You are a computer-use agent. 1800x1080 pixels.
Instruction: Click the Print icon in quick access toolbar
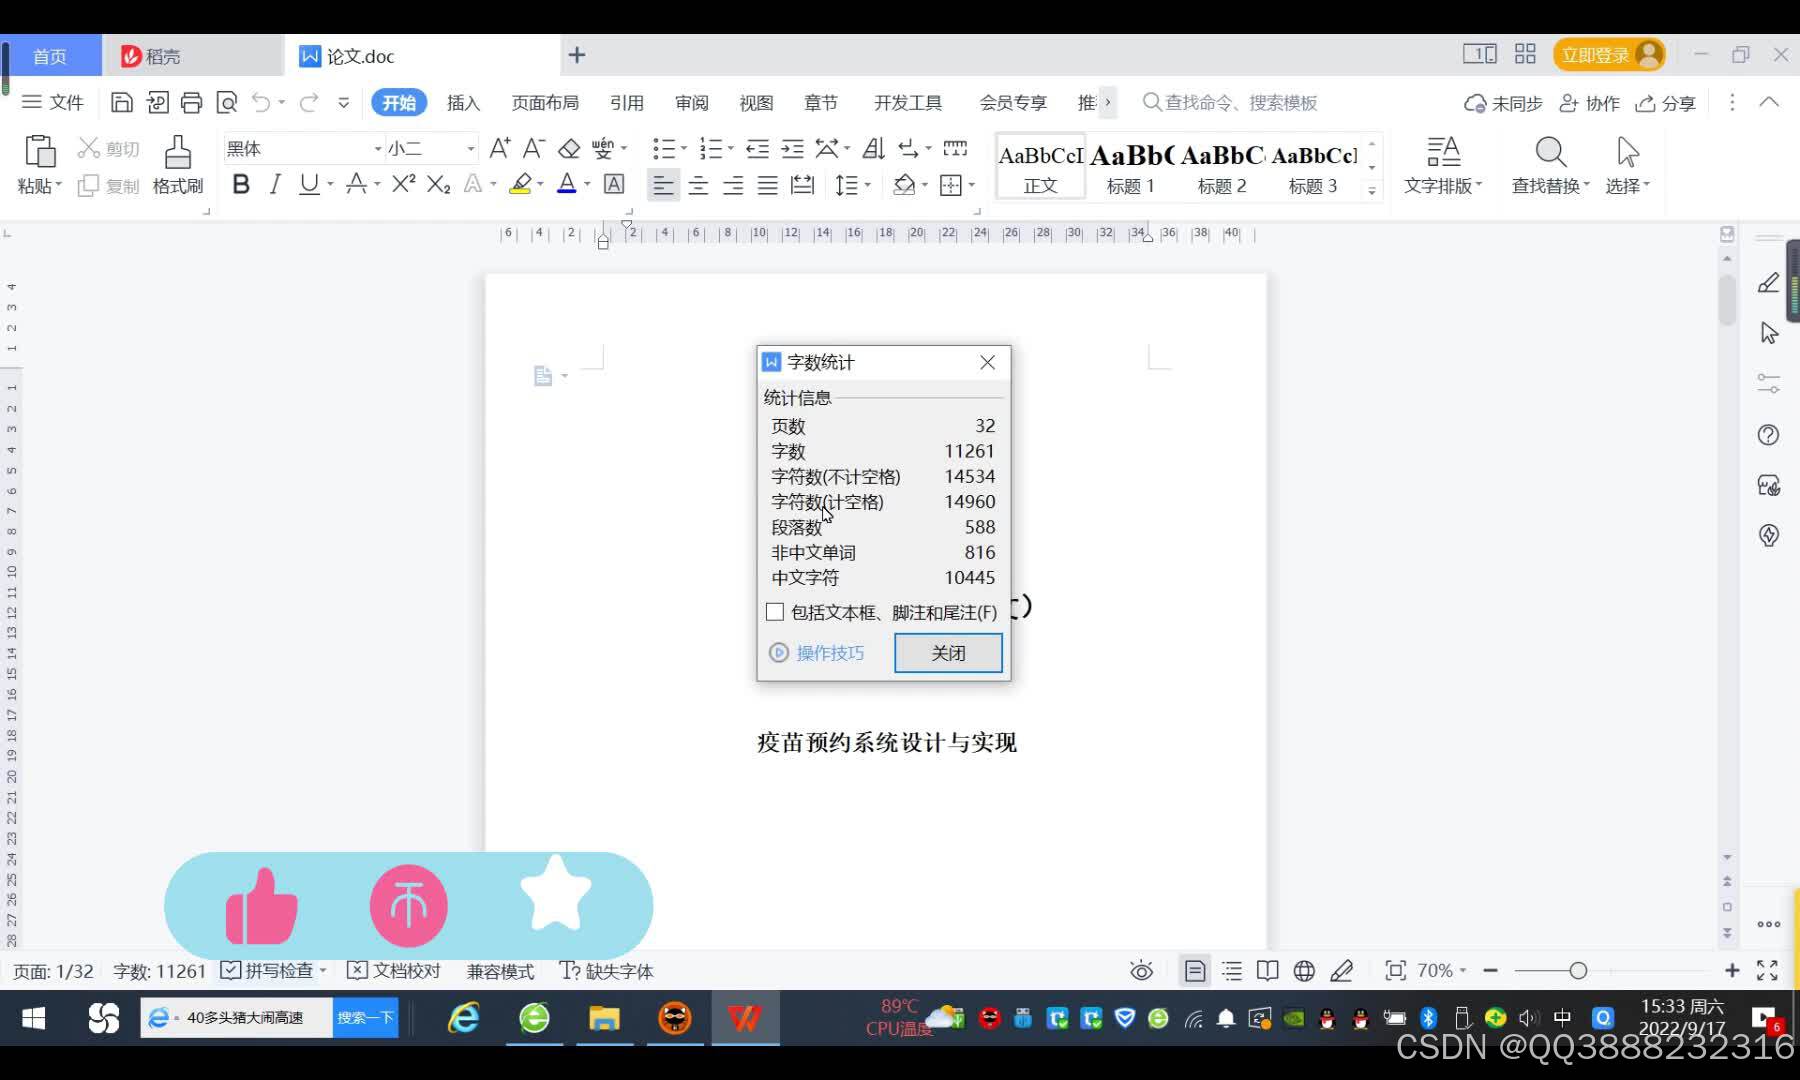(192, 102)
